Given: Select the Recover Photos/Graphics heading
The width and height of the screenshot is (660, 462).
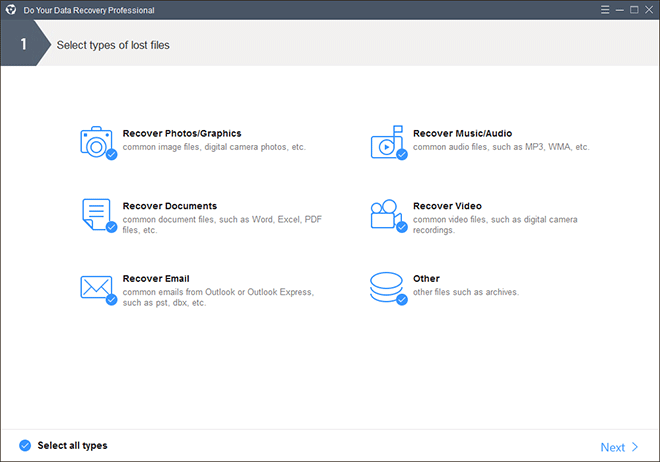Looking at the screenshot, I should coord(182,133).
